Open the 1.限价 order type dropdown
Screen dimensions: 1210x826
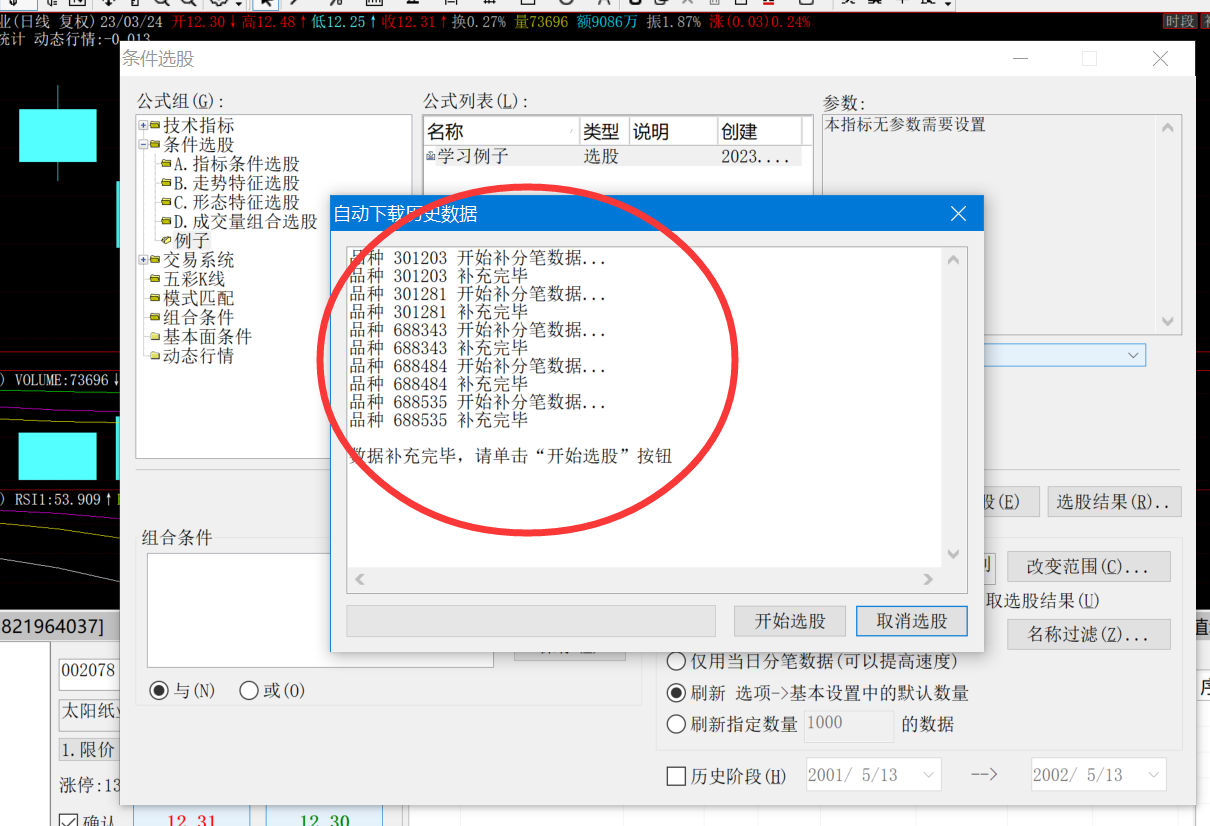[90, 749]
